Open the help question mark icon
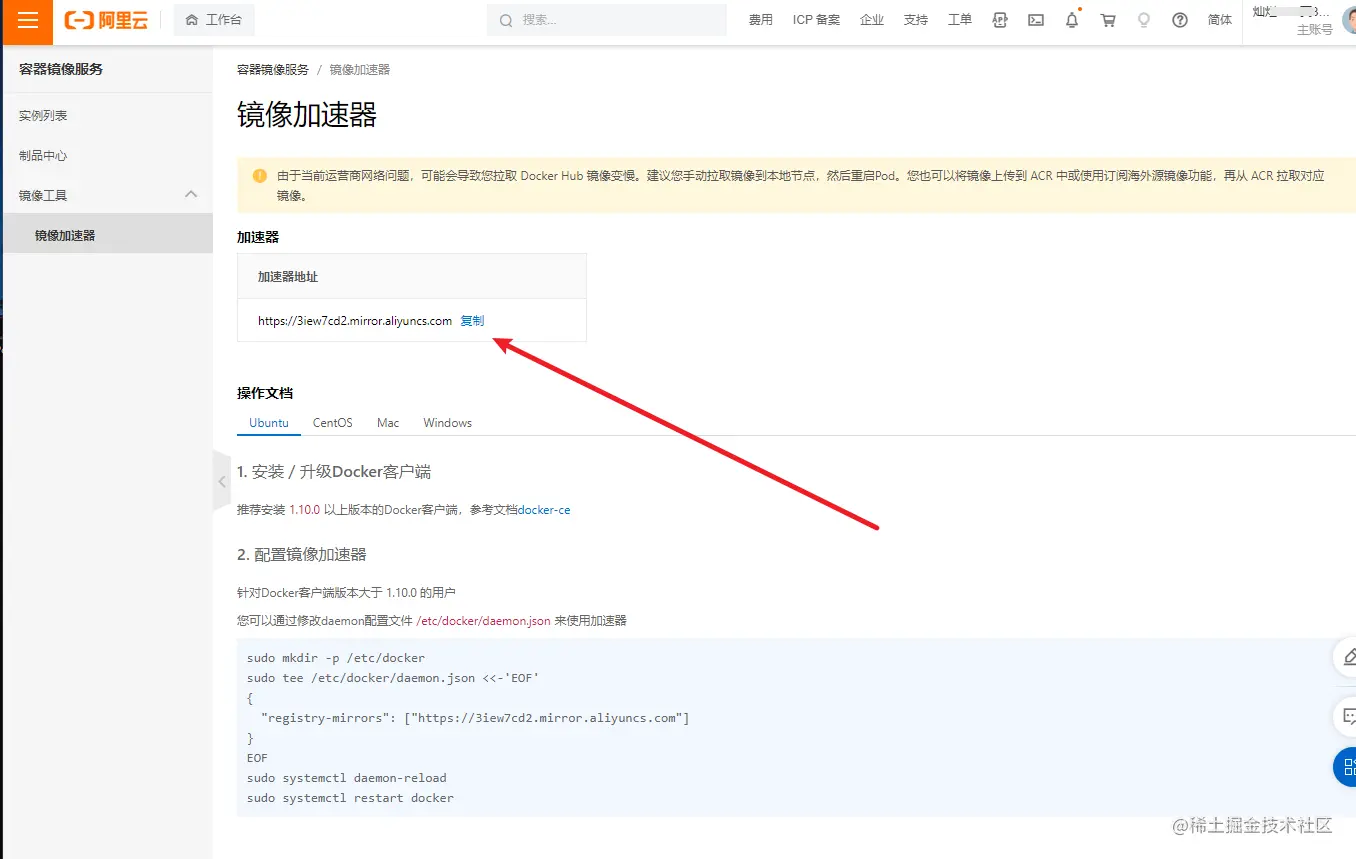 pyautogui.click(x=1180, y=20)
